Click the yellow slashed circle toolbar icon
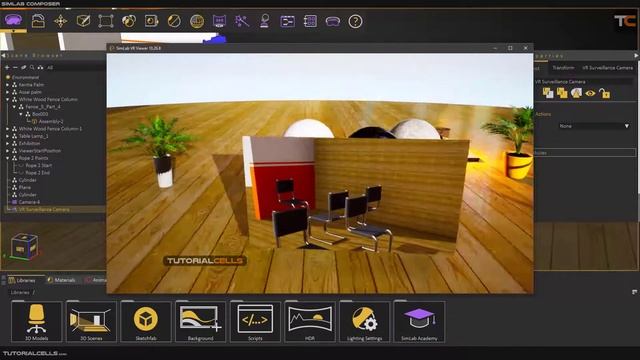 click(174, 21)
